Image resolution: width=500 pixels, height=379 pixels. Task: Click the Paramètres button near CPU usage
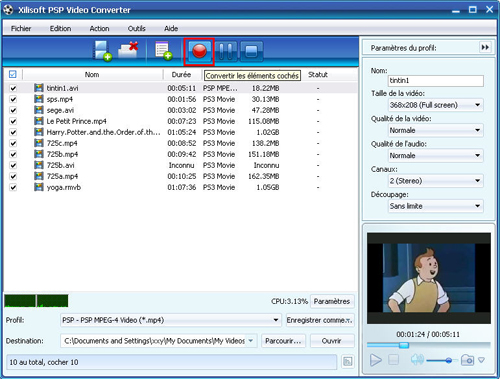pyautogui.click(x=332, y=301)
